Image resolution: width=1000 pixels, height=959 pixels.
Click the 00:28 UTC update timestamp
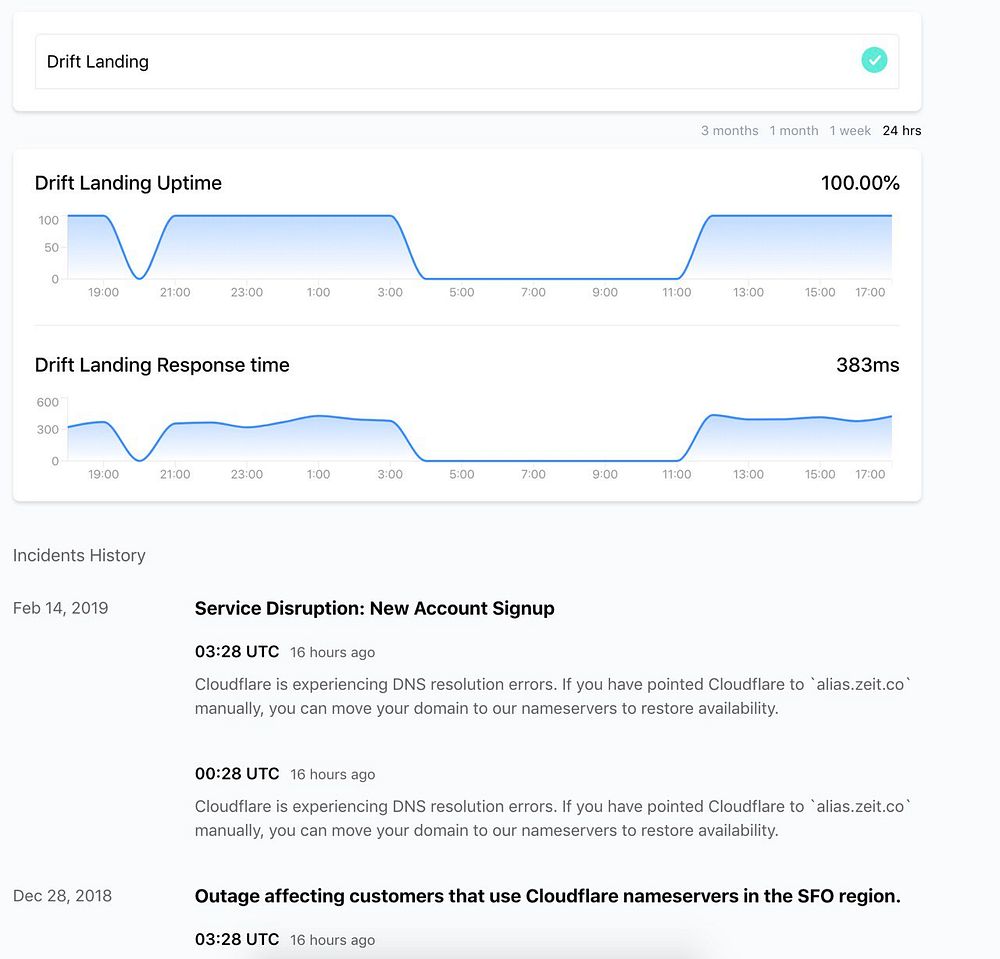click(237, 774)
